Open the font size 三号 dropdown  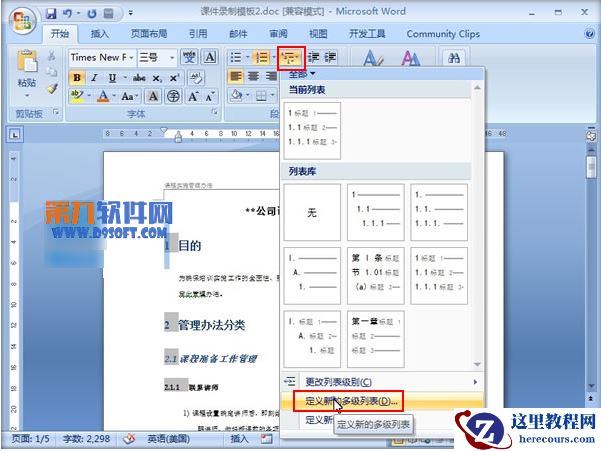172,57
